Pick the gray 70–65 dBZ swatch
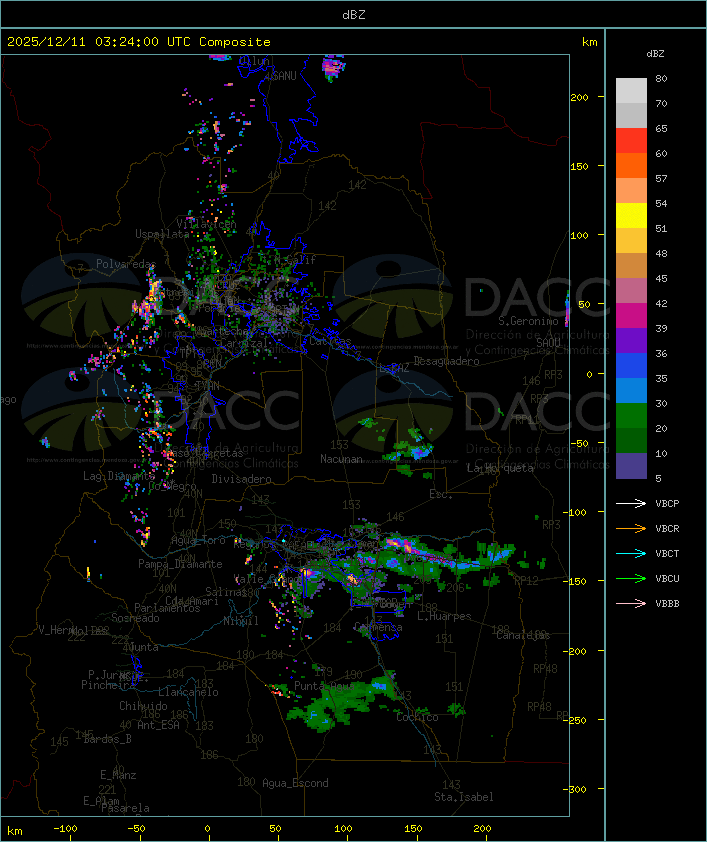Image resolution: width=707 pixels, height=842 pixels. click(x=631, y=115)
